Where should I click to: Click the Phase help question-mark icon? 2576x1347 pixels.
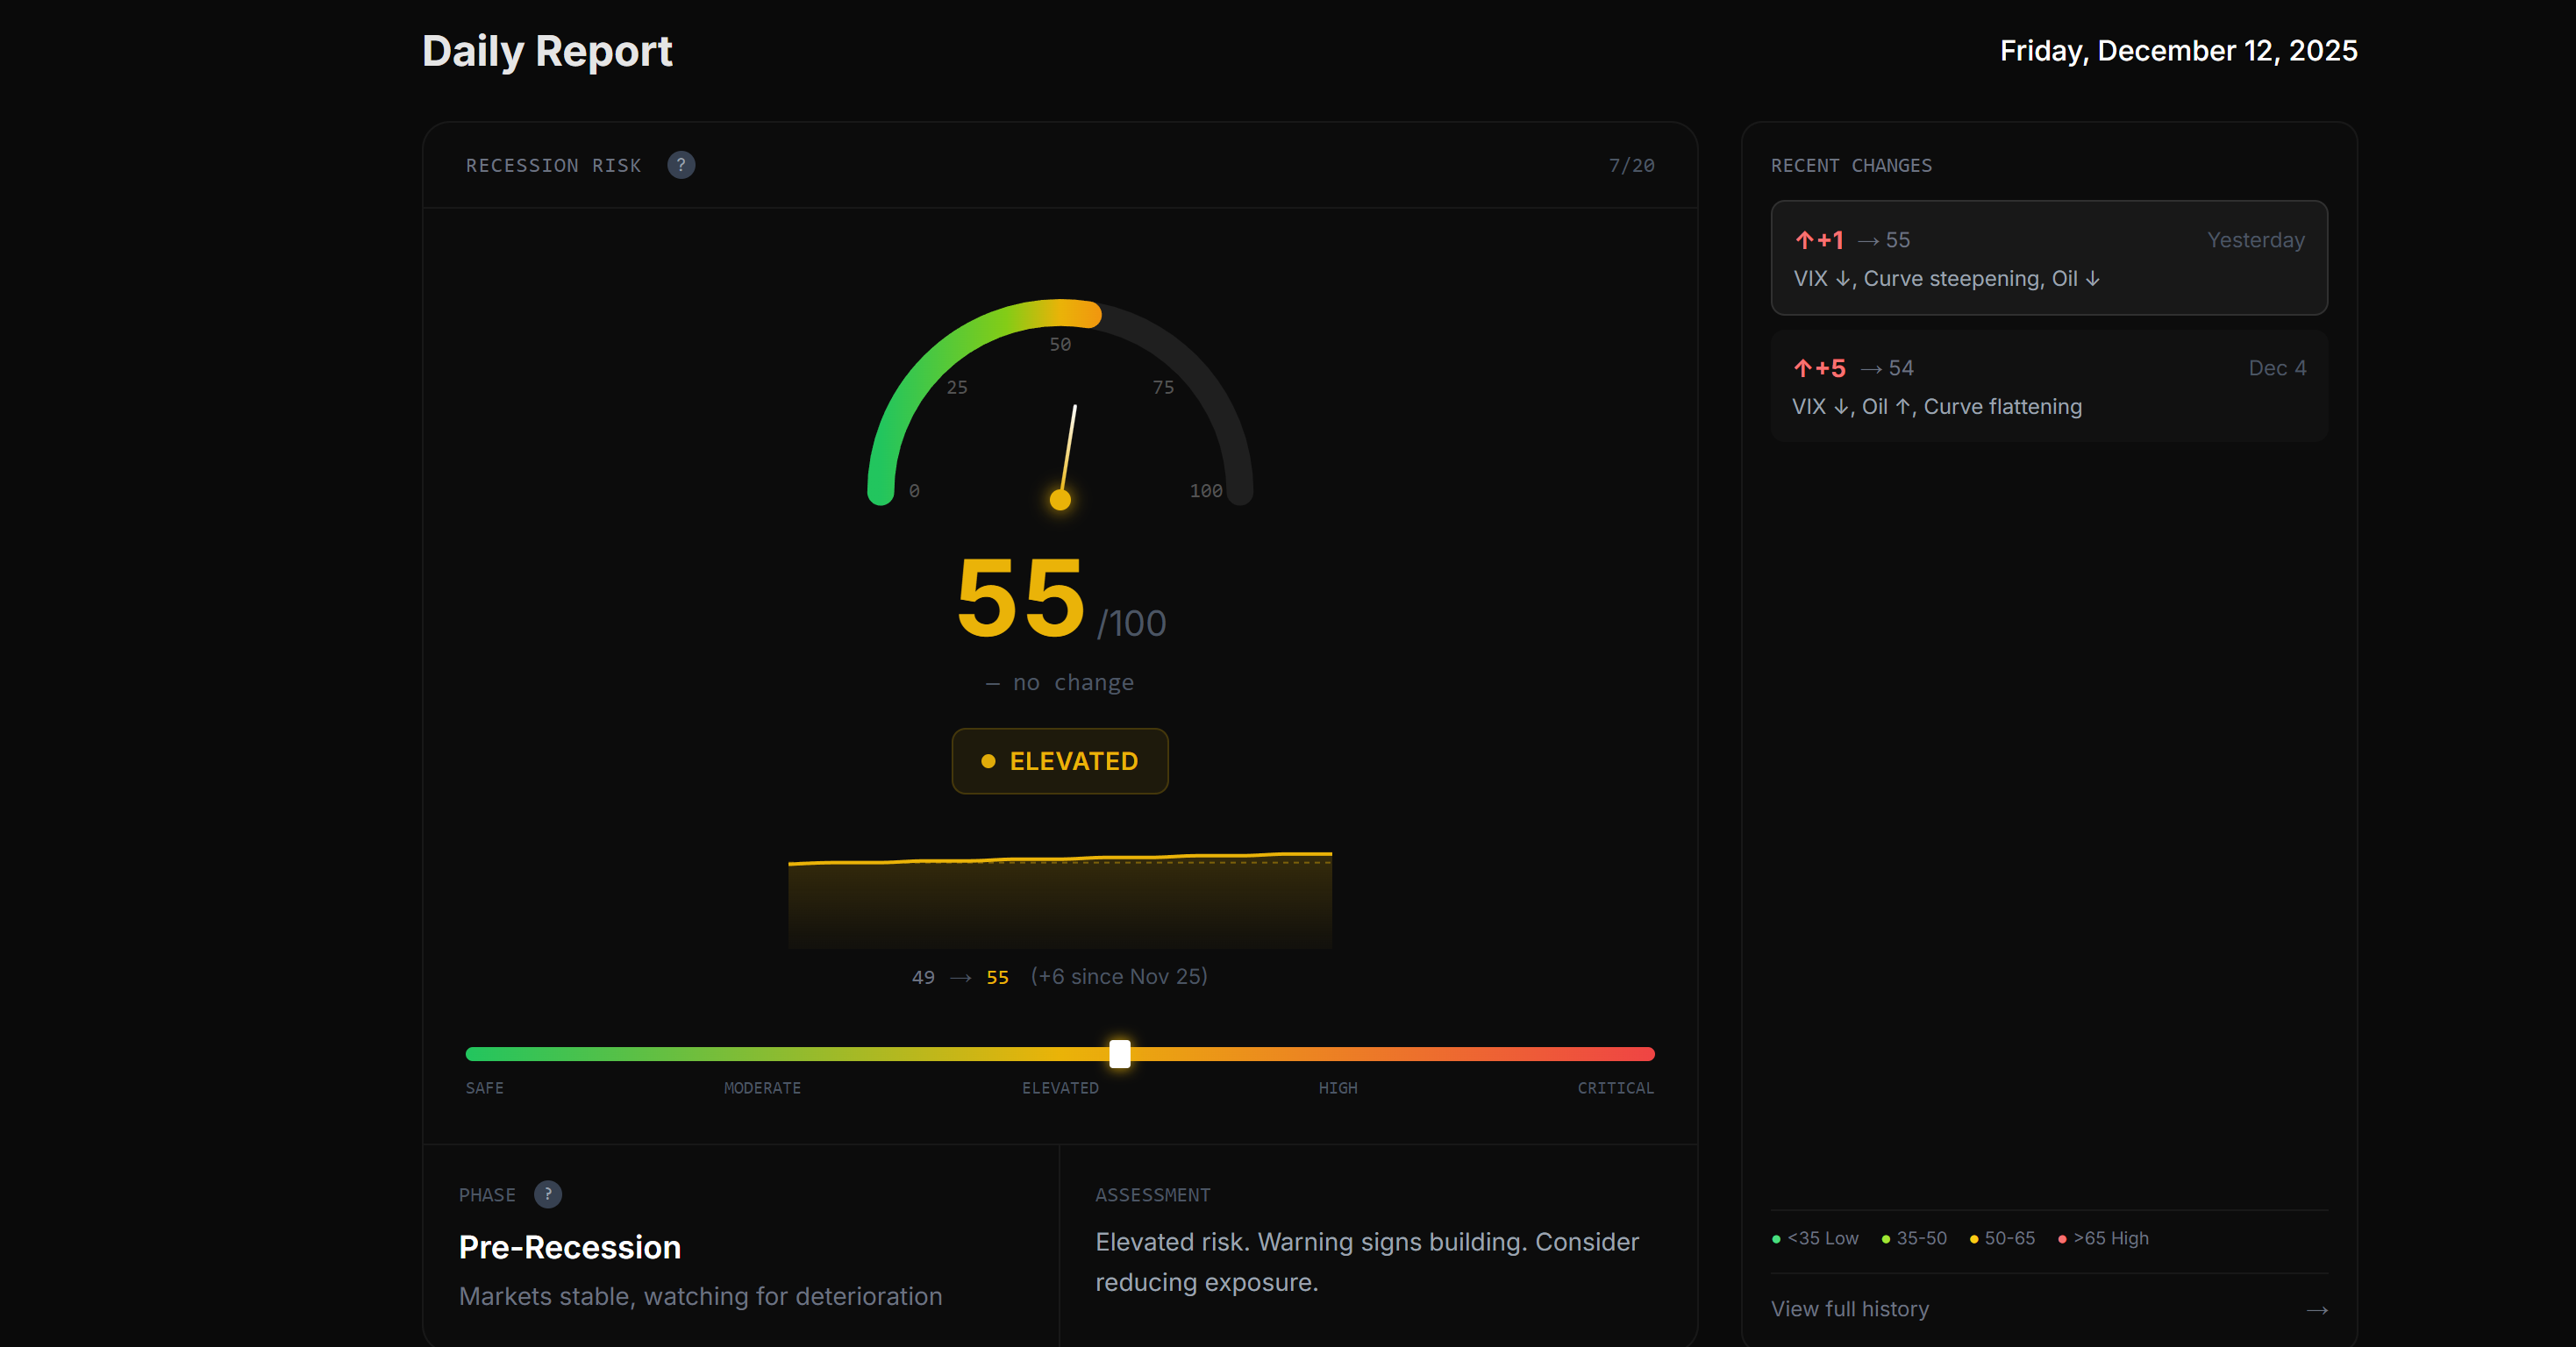(547, 1194)
